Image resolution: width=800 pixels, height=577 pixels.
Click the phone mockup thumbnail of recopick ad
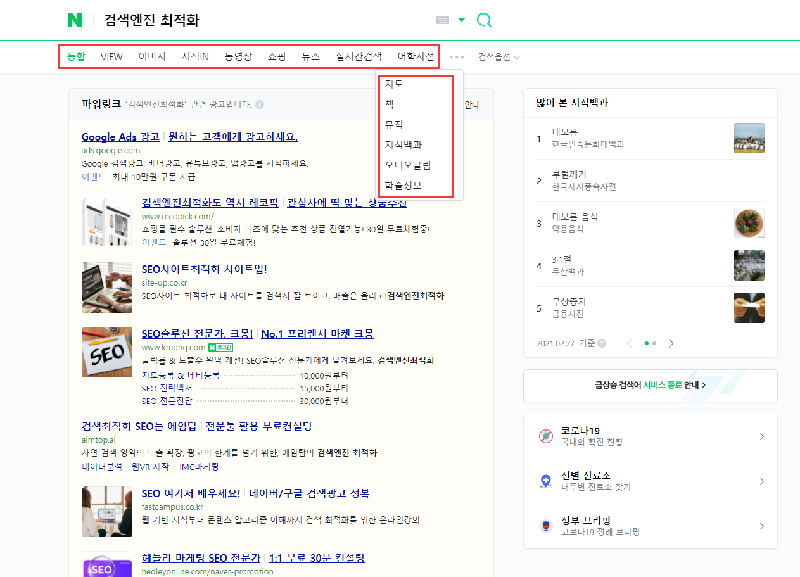[x=107, y=222]
